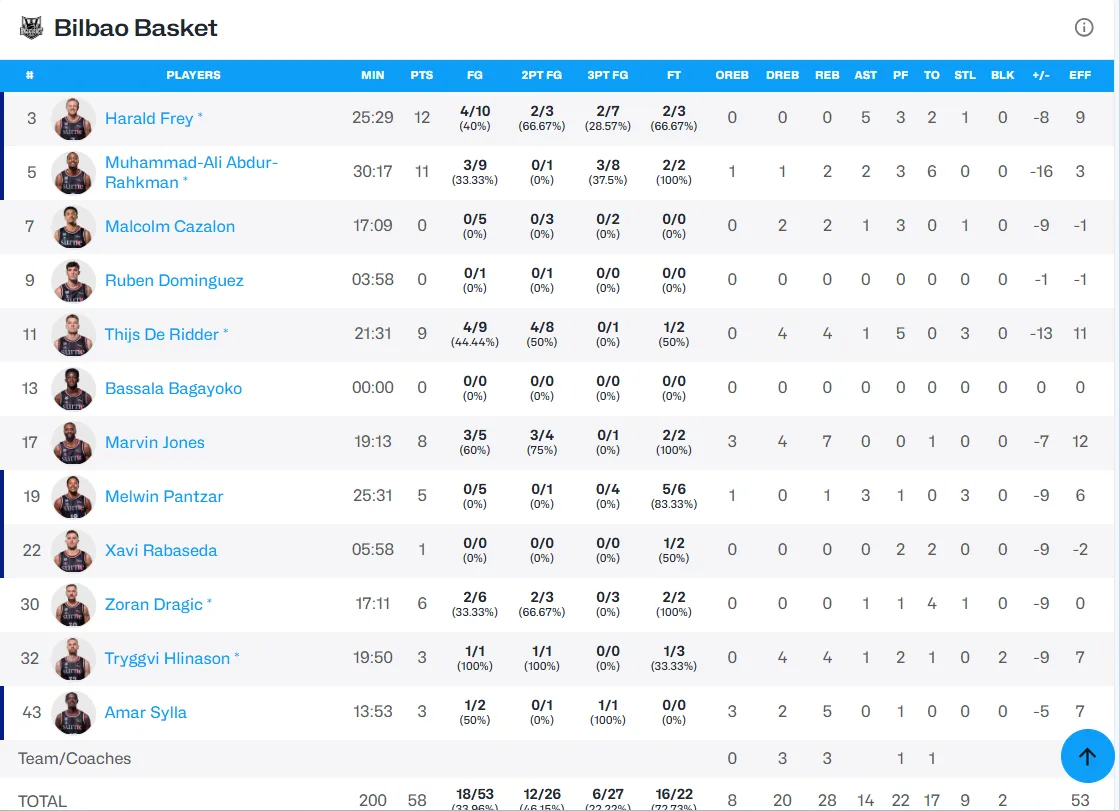The image size is (1119, 811).
Task: Sort table by FG column header
Action: click(475, 75)
